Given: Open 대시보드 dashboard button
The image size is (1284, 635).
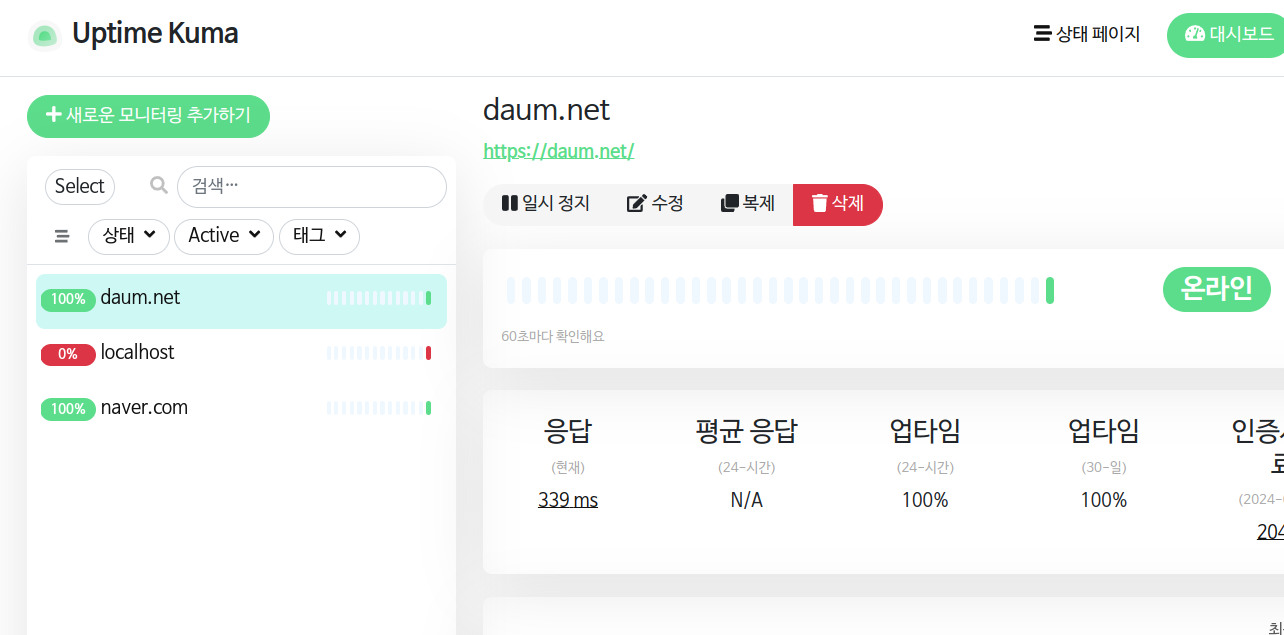Looking at the screenshot, I should coord(1228,34).
